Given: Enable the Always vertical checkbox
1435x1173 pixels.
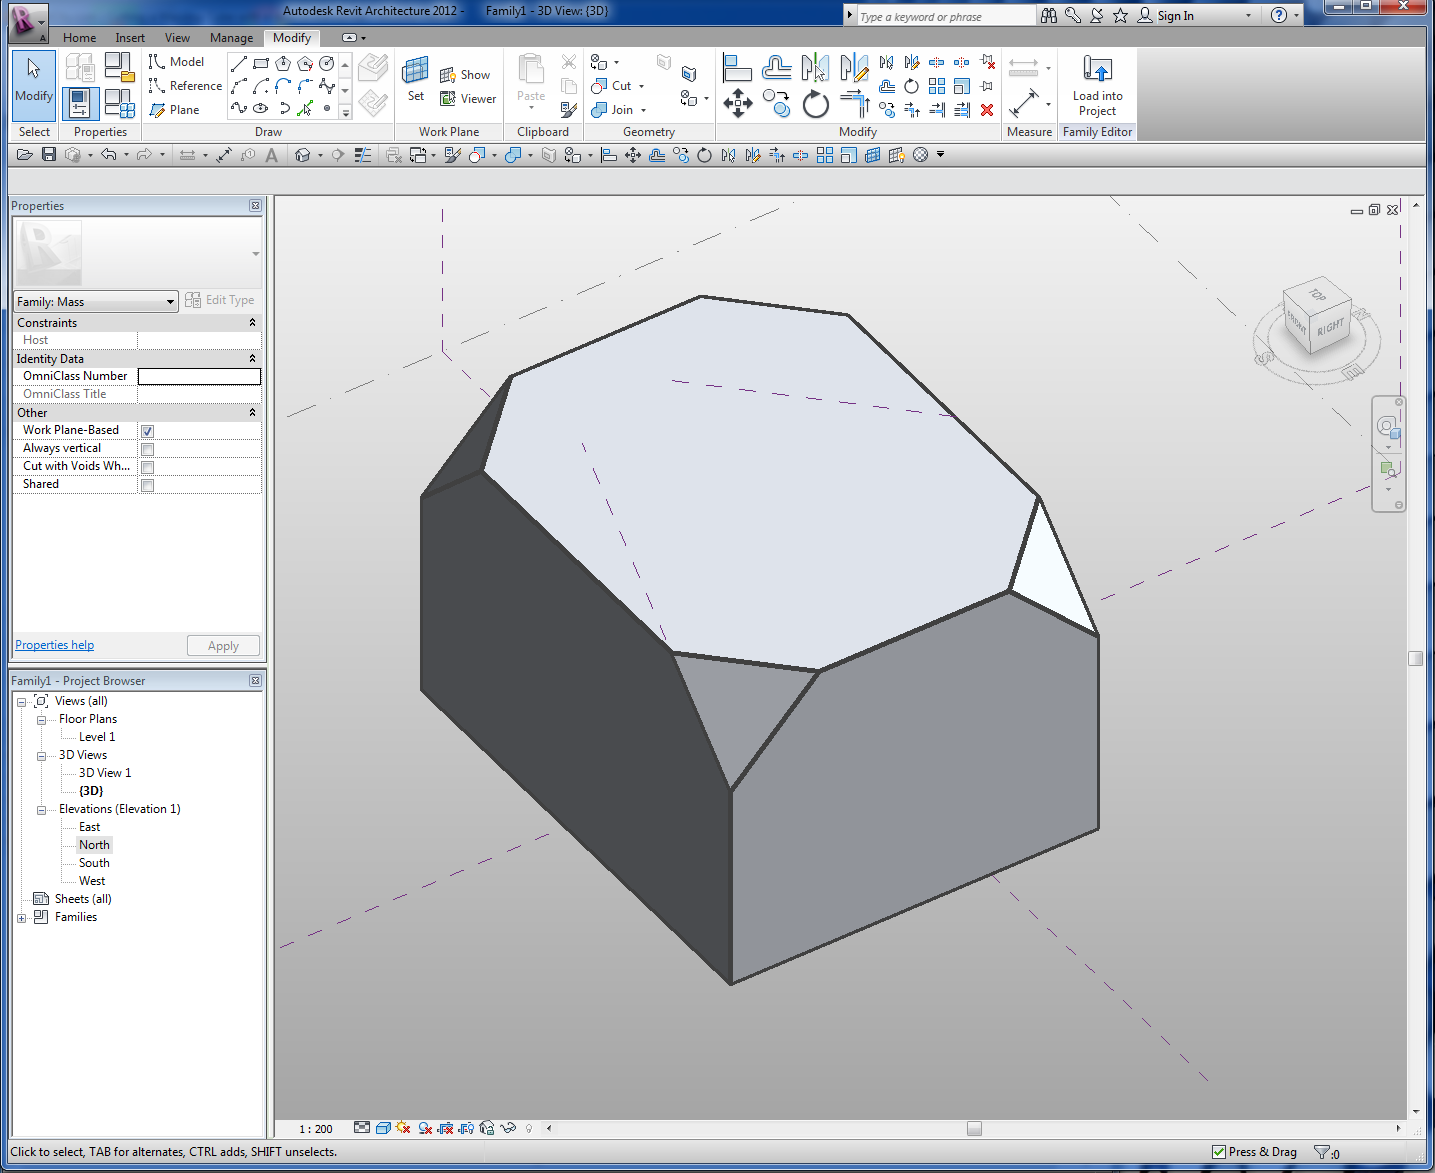Looking at the screenshot, I should (x=147, y=449).
